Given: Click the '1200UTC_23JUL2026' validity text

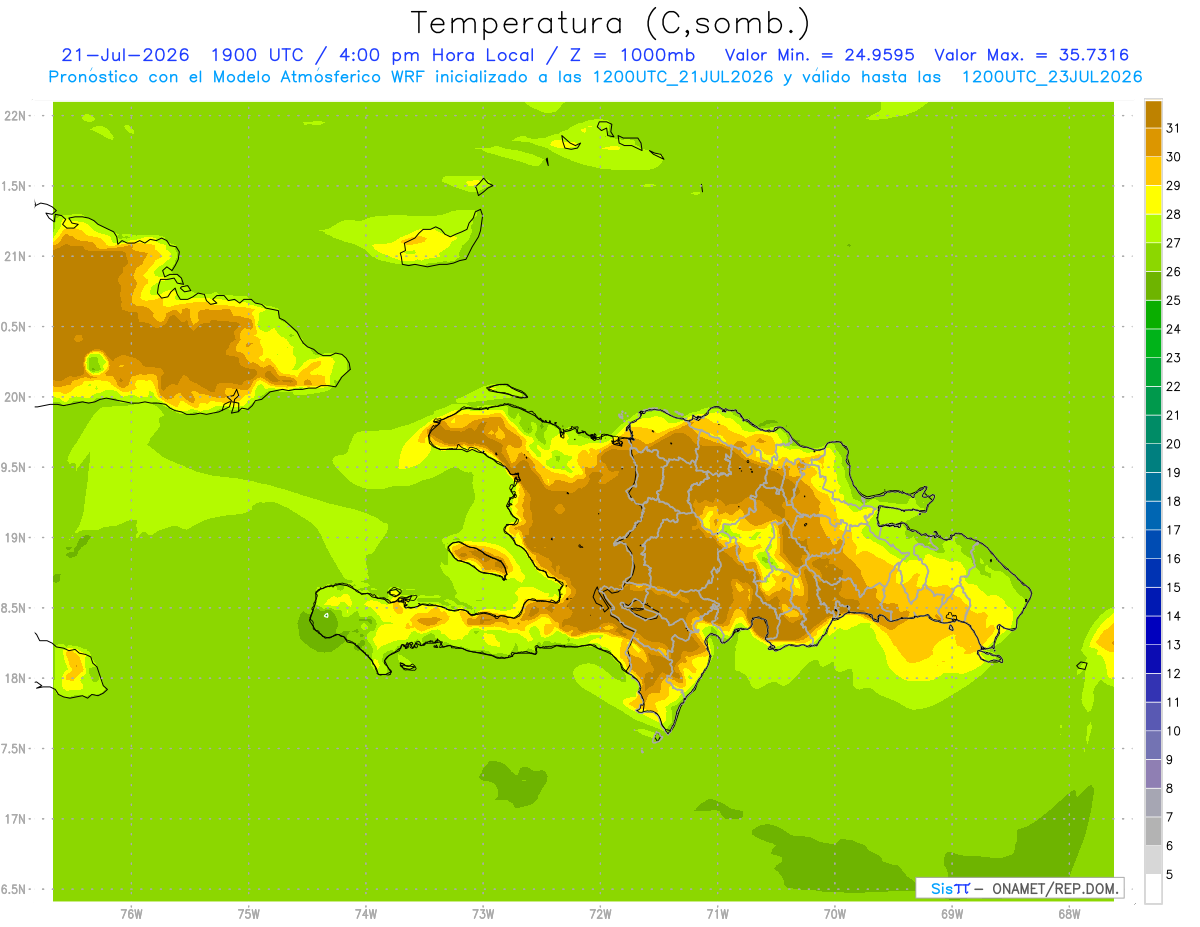Looking at the screenshot, I should [1051, 77].
